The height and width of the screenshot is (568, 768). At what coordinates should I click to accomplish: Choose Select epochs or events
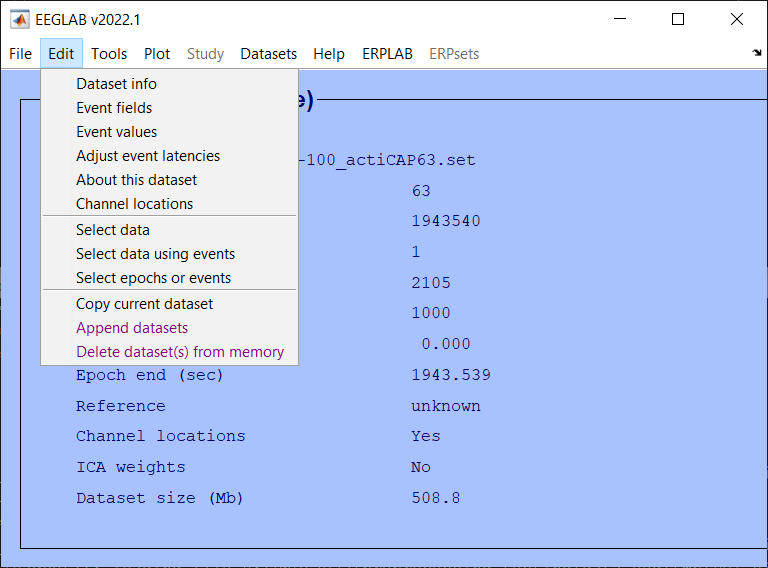tap(153, 278)
